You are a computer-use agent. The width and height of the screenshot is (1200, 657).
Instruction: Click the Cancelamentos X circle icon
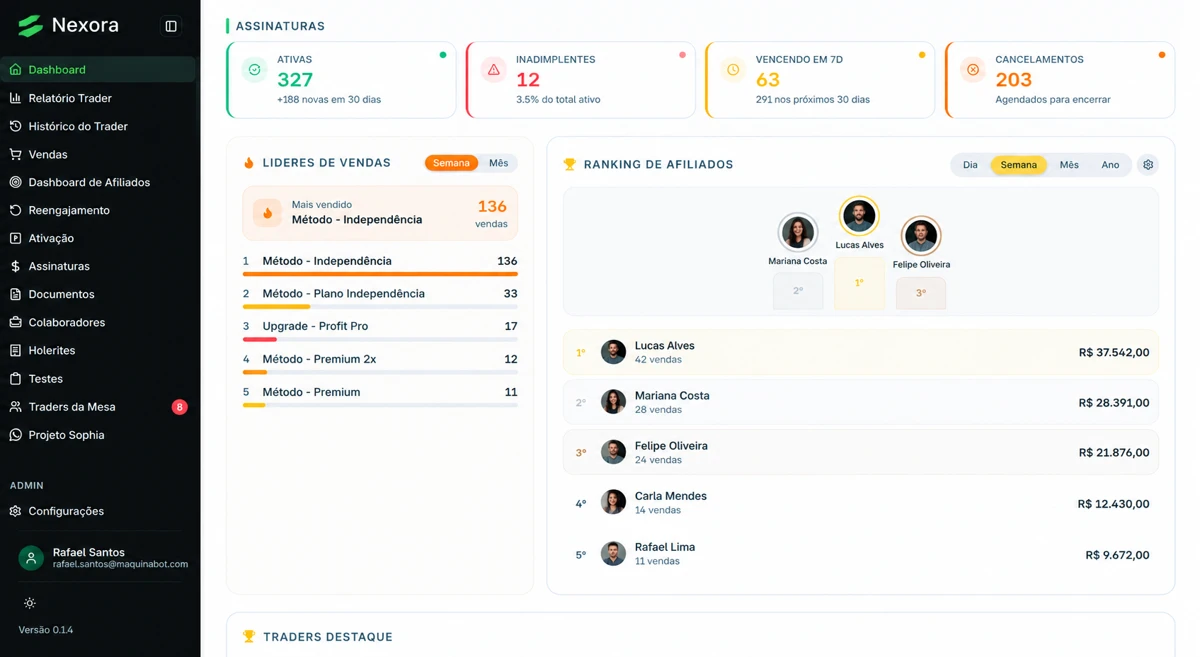(x=972, y=70)
